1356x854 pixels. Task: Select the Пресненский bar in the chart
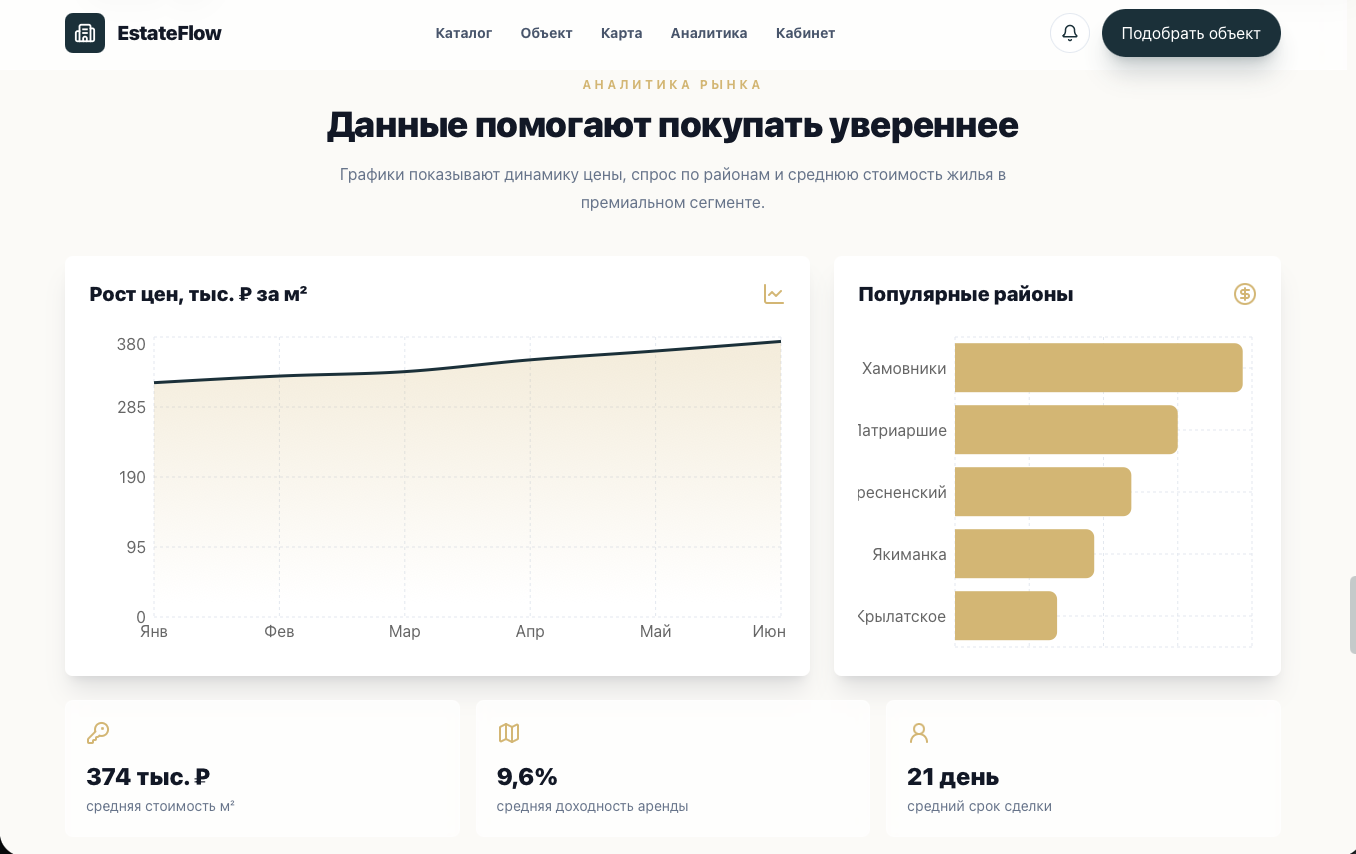pos(1043,492)
